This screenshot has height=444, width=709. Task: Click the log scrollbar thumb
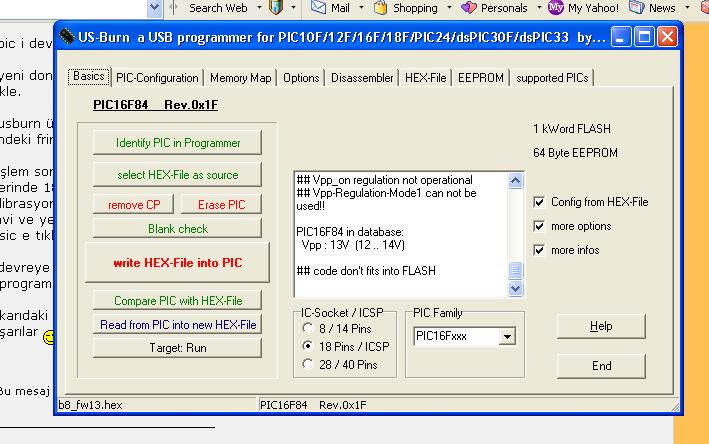515,270
